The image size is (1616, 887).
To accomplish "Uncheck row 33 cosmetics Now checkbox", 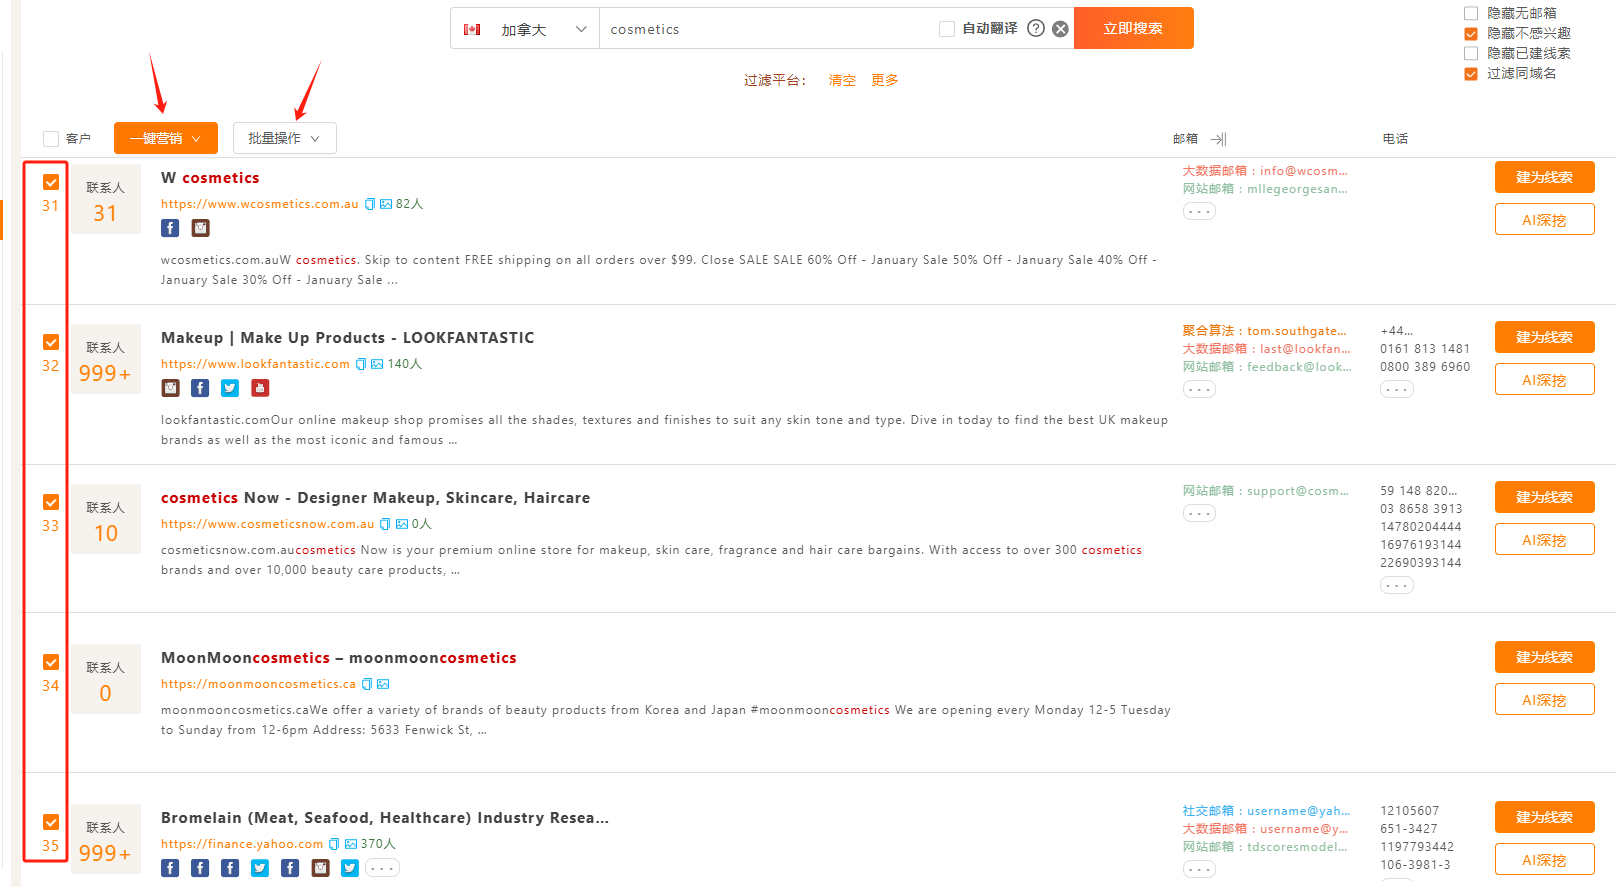I will click(x=51, y=502).
